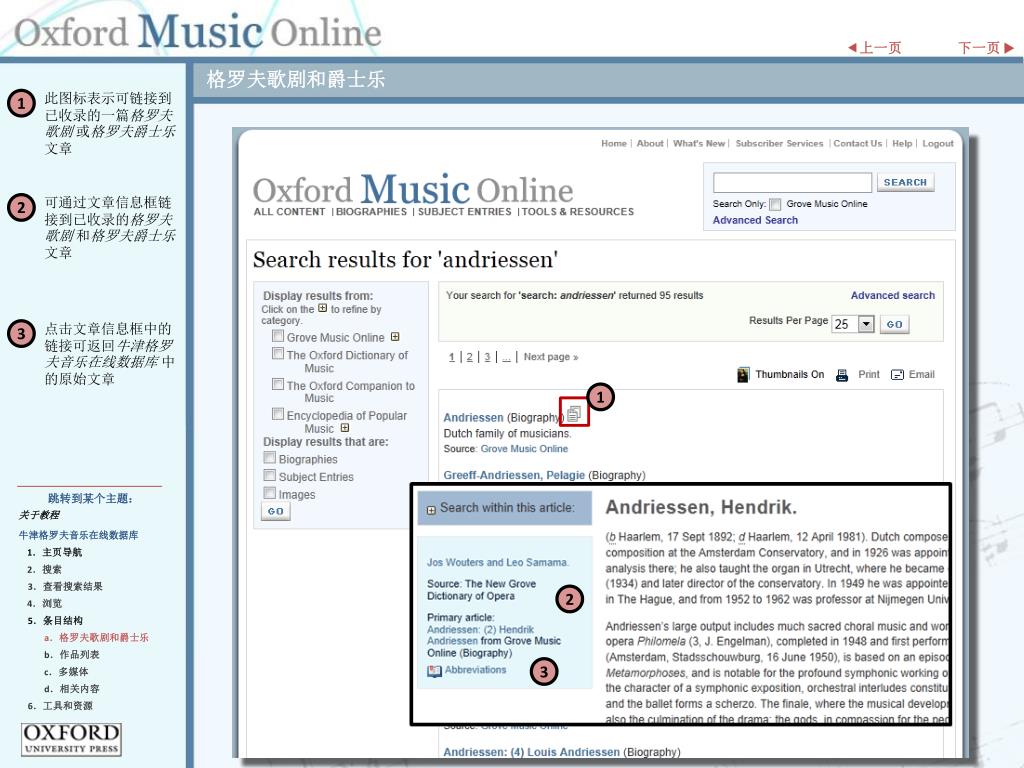
Task: Tick Encyclopedia of Popular Music checkbox
Action: click(x=278, y=413)
